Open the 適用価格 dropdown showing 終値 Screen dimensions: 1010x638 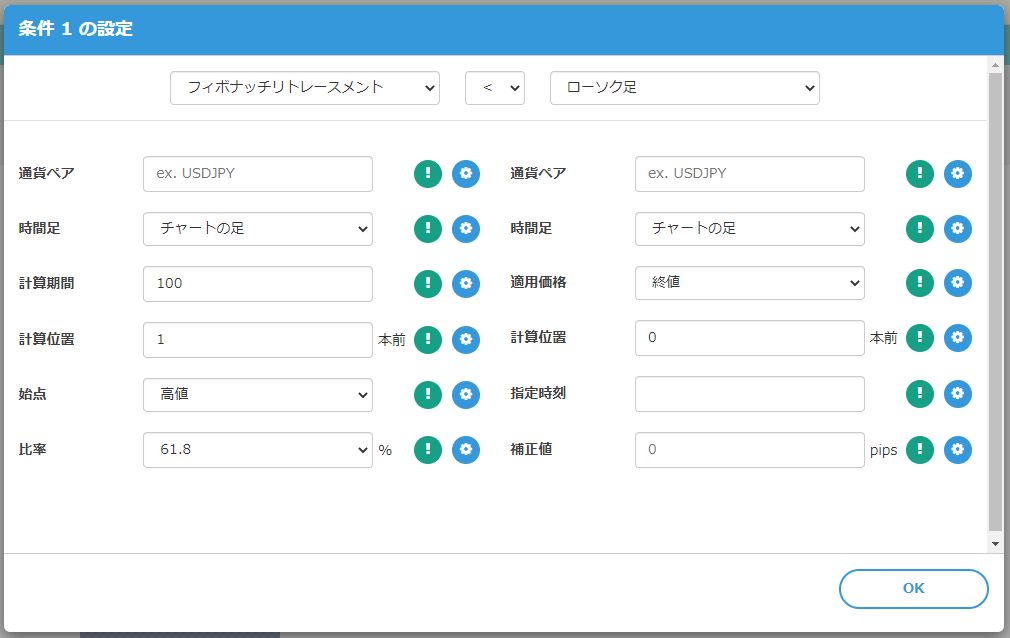[750, 284]
